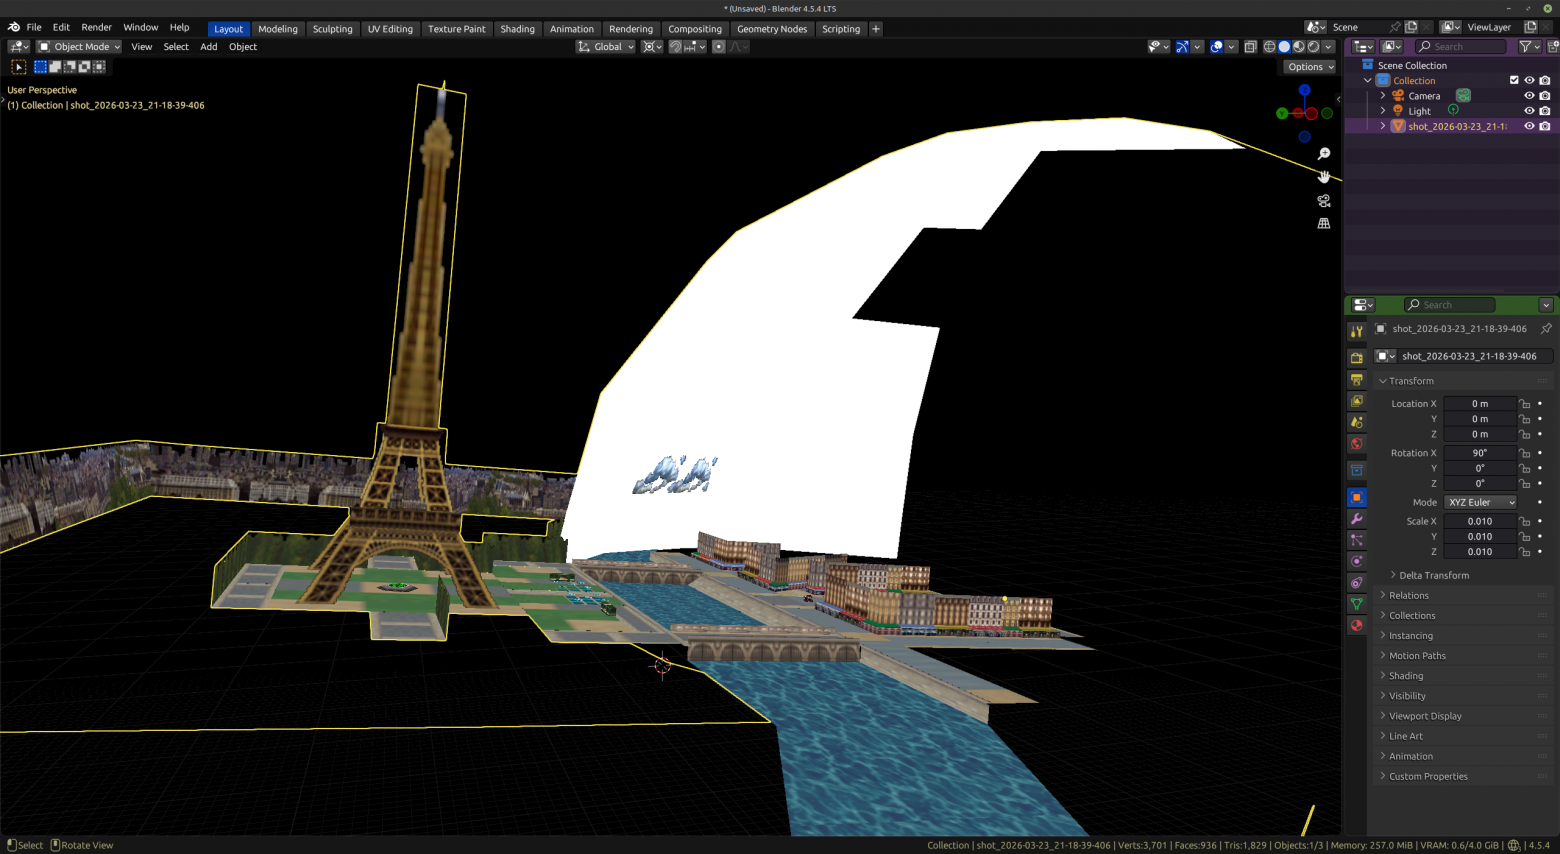1560x854 pixels.
Task: Open the Modifiers wrench properties tab
Action: 1357,519
